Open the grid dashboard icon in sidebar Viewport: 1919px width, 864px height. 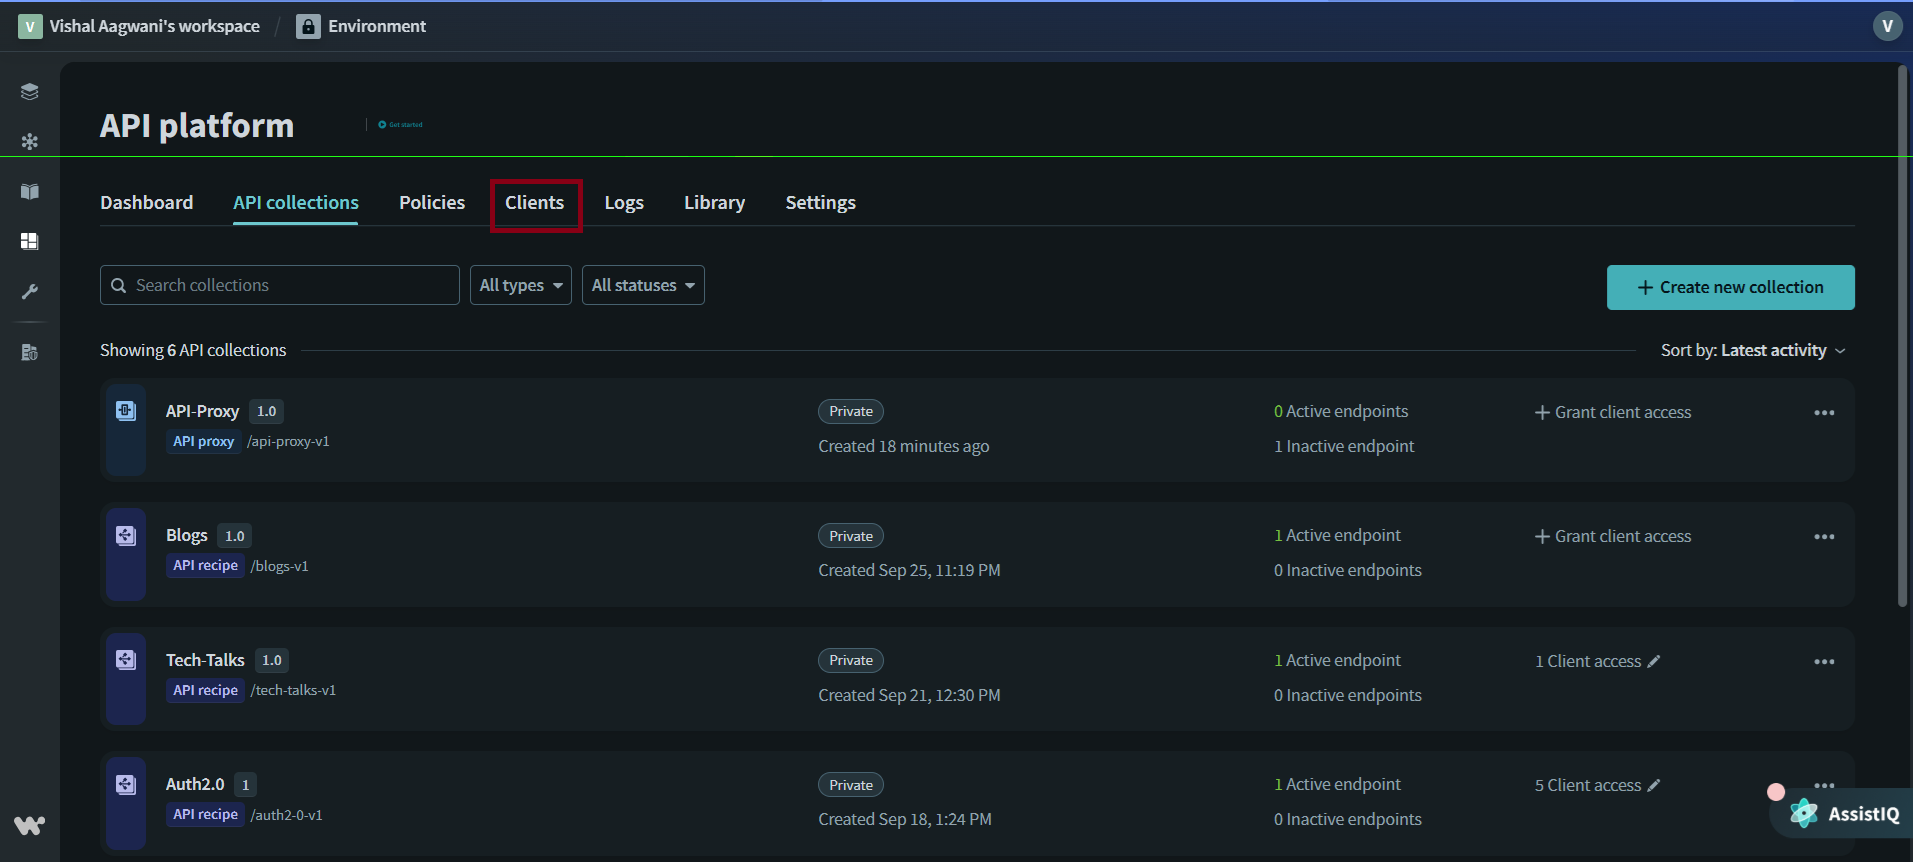(29, 241)
